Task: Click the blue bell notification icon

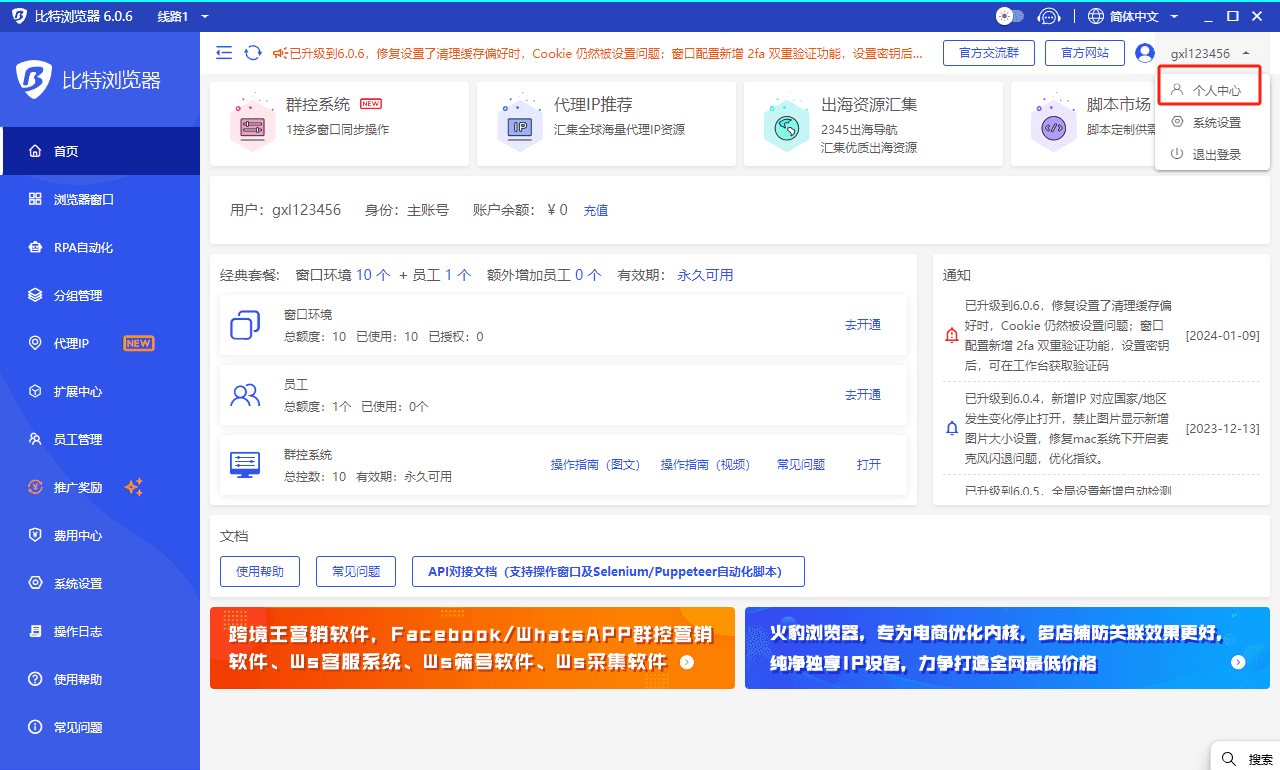Action: coord(952,428)
